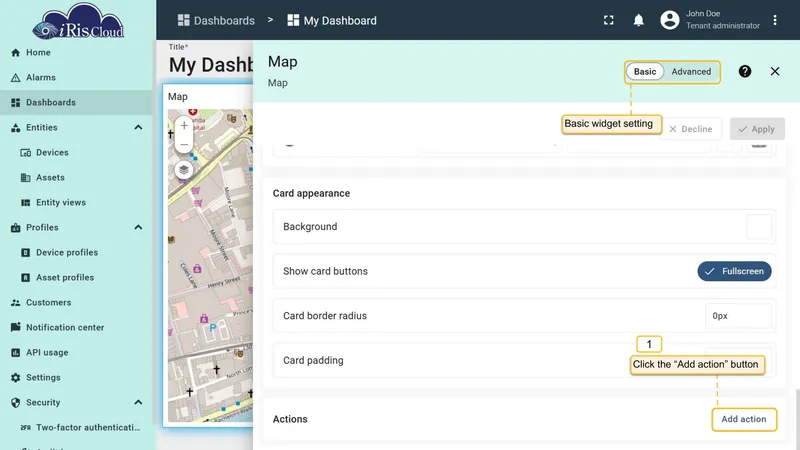Click the dashboard Title field
800x450 pixels.
[211, 65]
